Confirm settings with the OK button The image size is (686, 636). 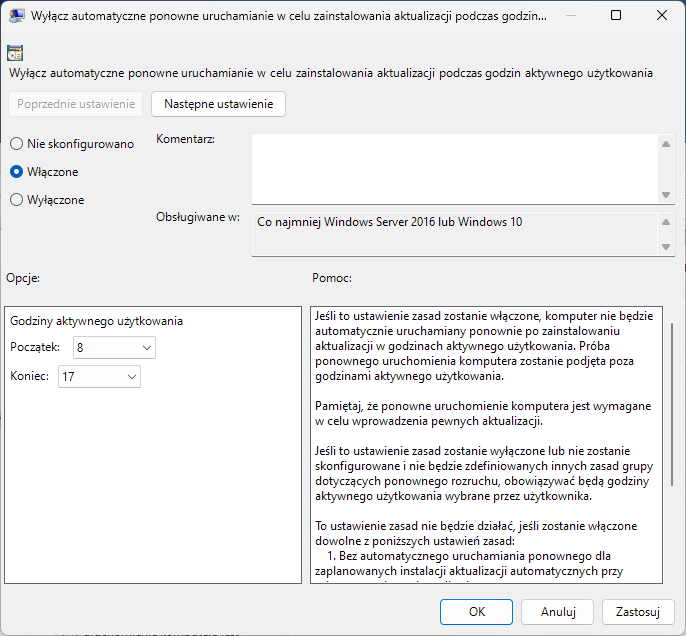pyautogui.click(x=476, y=612)
